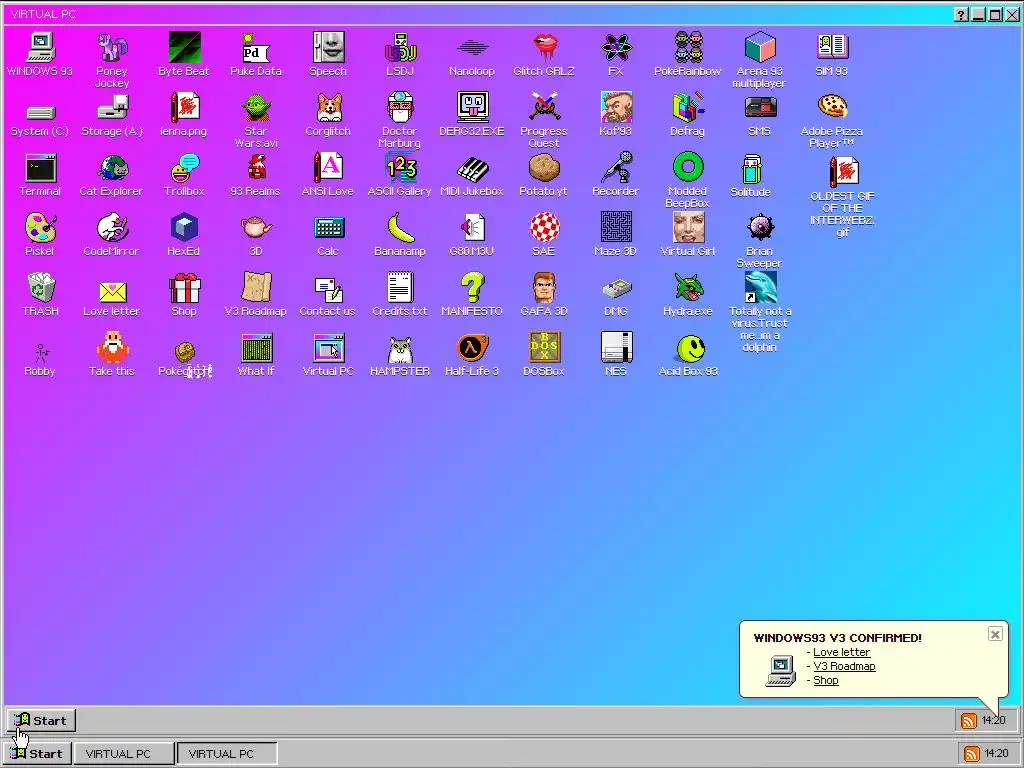Open 93 Realms icon
This screenshot has width=1024, height=768.
(x=256, y=168)
